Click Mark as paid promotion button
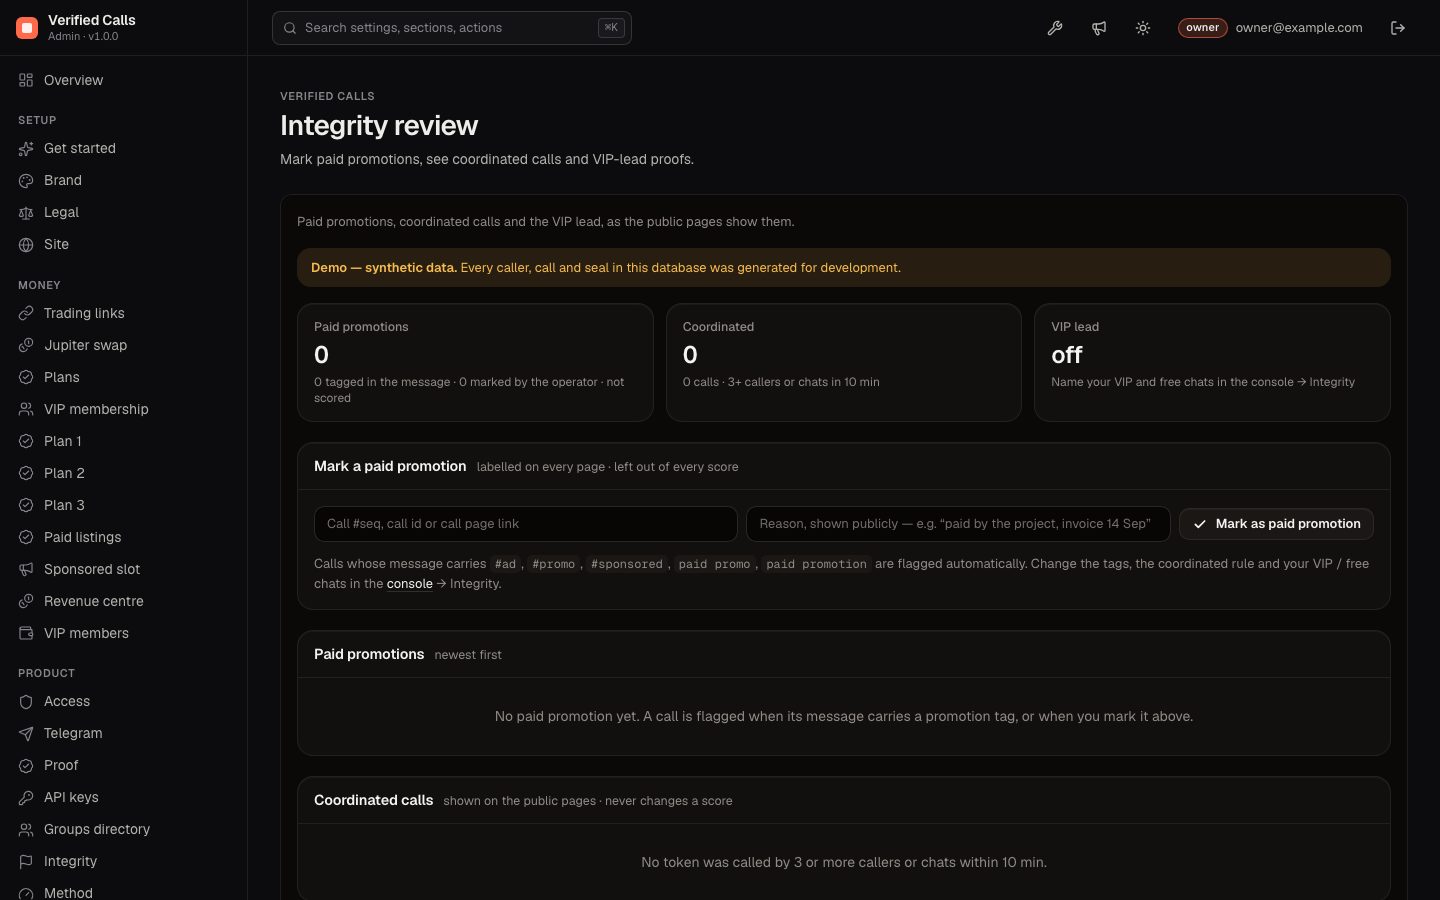 (x=1276, y=524)
